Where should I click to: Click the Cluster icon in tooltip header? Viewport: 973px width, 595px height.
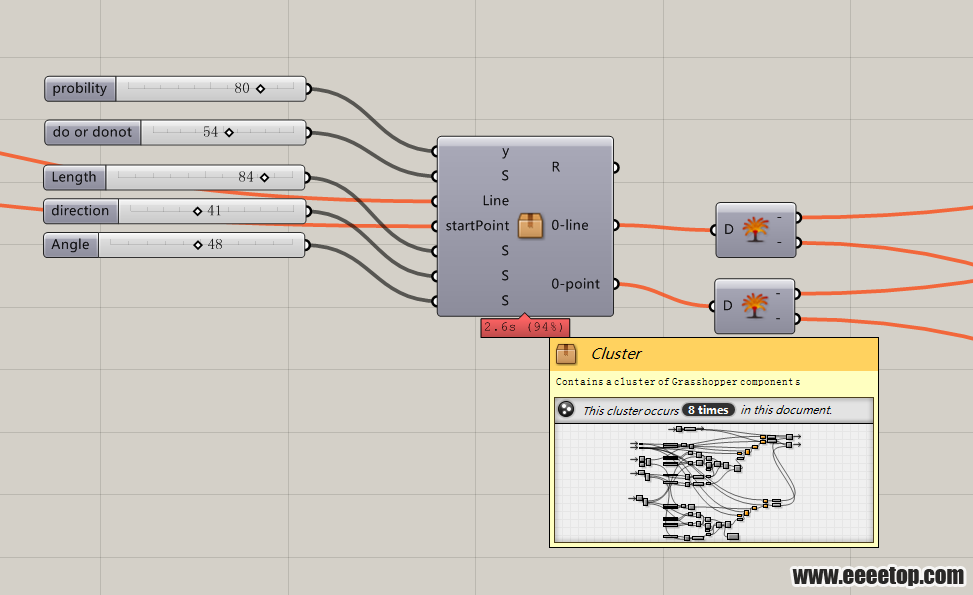566,354
